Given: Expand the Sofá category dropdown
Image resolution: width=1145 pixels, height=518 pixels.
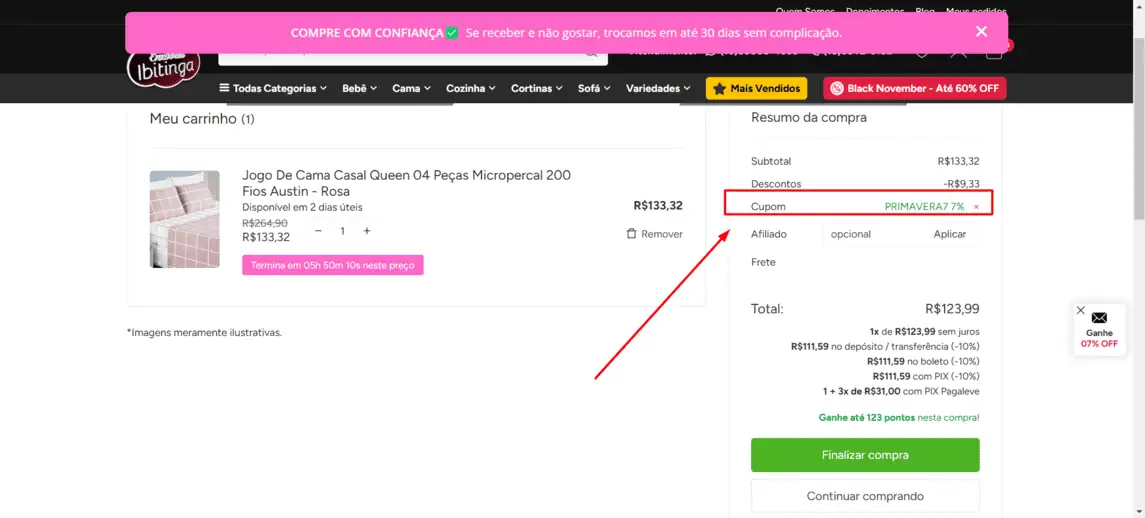Looking at the screenshot, I should pos(594,88).
